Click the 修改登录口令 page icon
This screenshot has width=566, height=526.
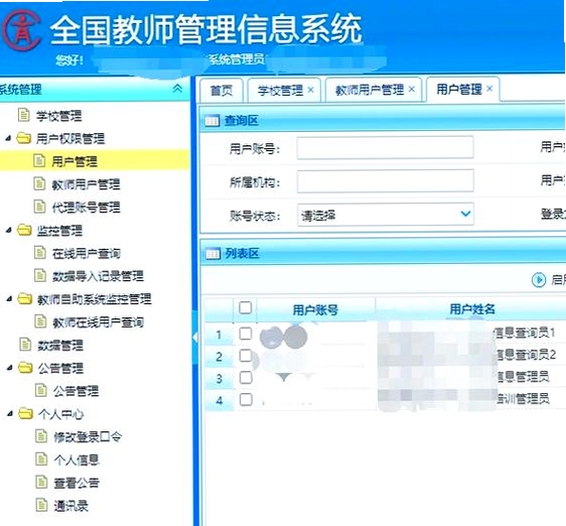pyautogui.click(x=41, y=436)
